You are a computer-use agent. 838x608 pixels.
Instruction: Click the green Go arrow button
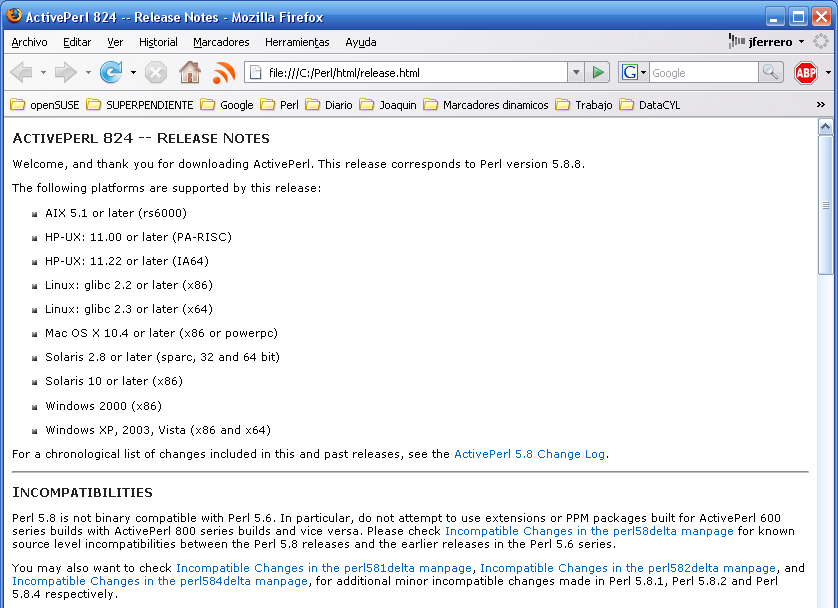pyautogui.click(x=598, y=72)
